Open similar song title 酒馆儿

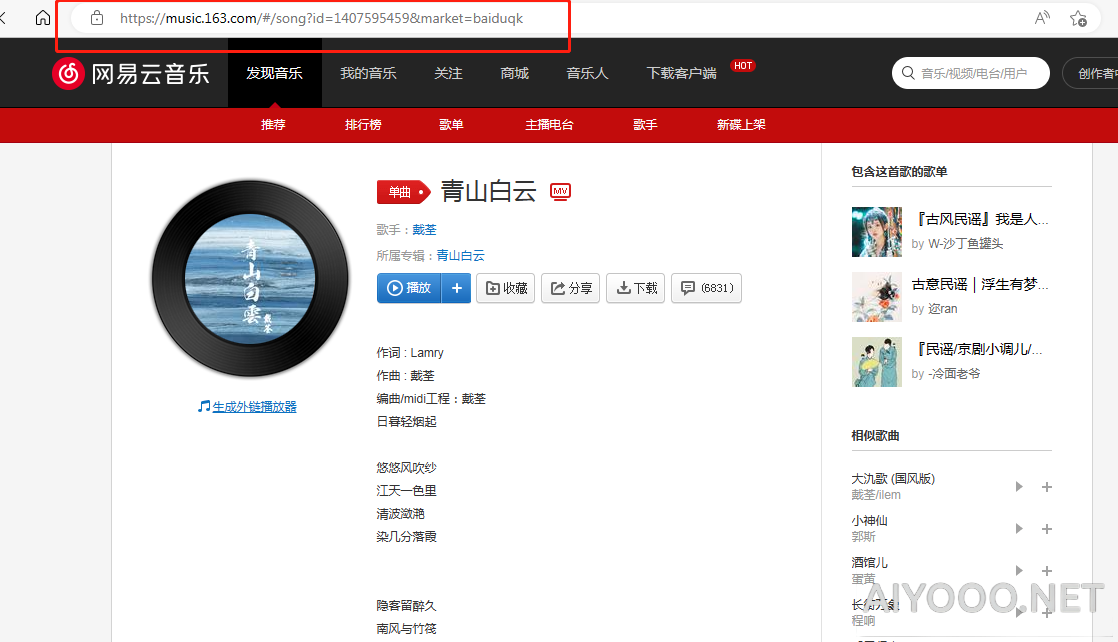[870, 563]
